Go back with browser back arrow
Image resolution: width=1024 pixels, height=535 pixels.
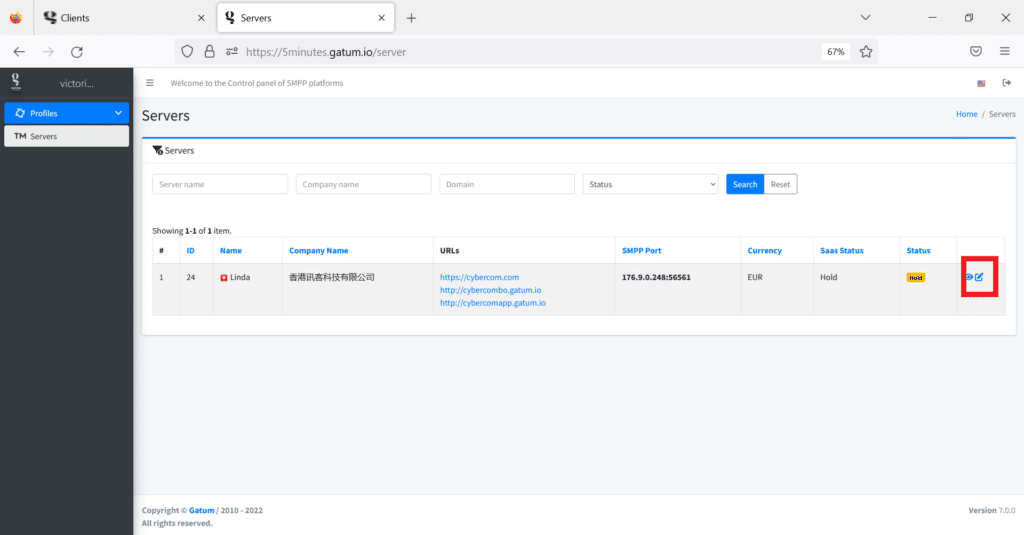click(x=19, y=52)
